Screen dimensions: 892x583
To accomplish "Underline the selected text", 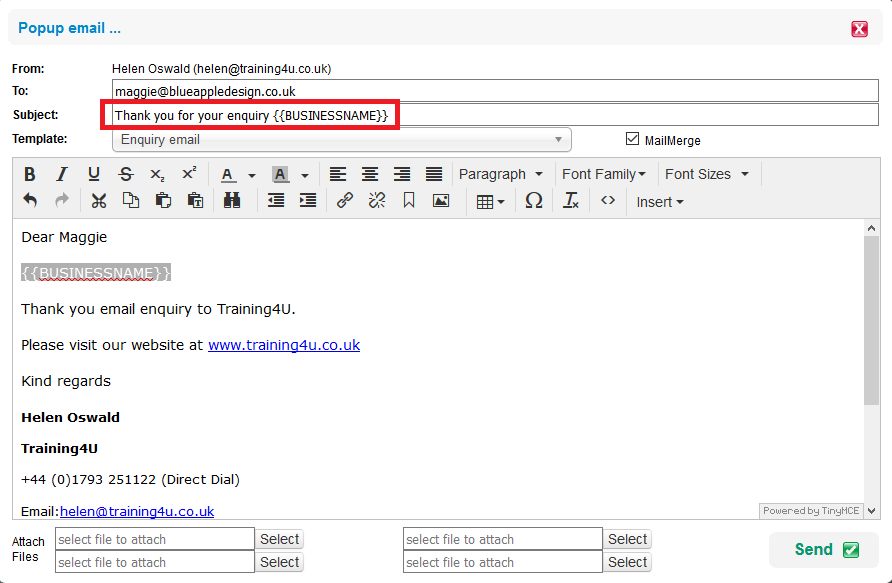I will click(x=94, y=174).
